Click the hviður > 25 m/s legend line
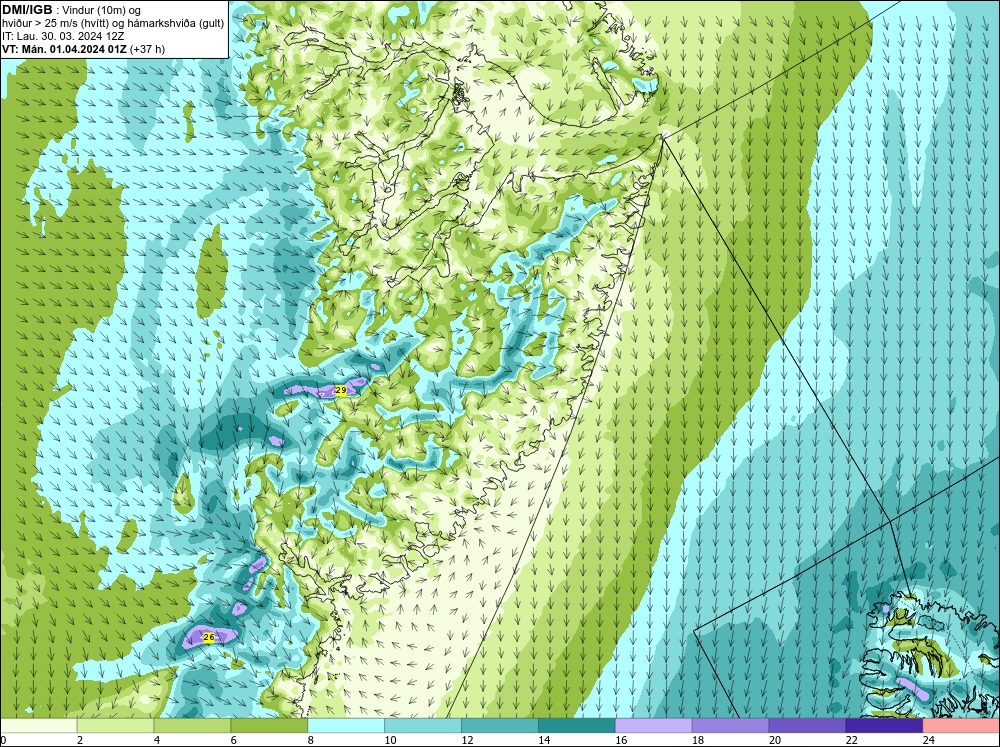Viewport: 1000px width, 747px height. pyautogui.click(x=113, y=23)
